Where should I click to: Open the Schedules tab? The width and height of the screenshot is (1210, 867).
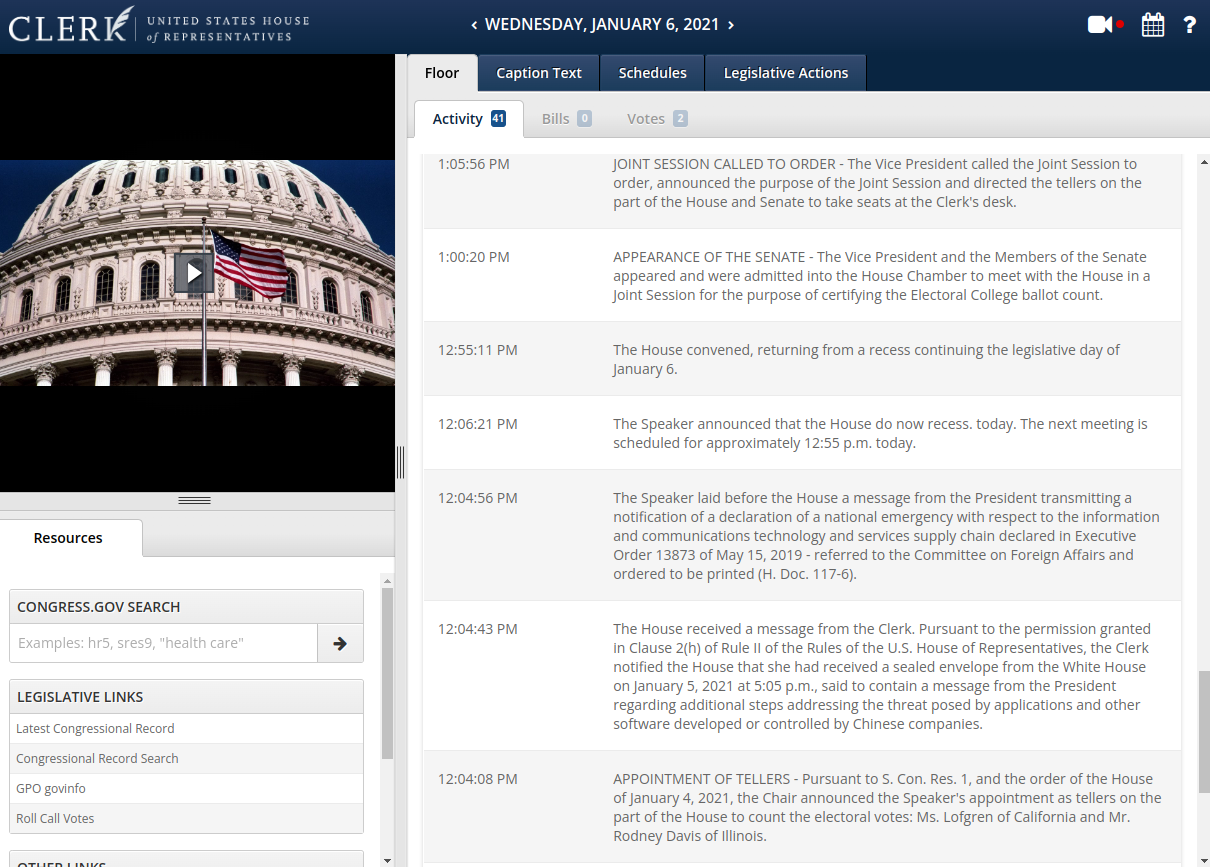coord(652,73)
